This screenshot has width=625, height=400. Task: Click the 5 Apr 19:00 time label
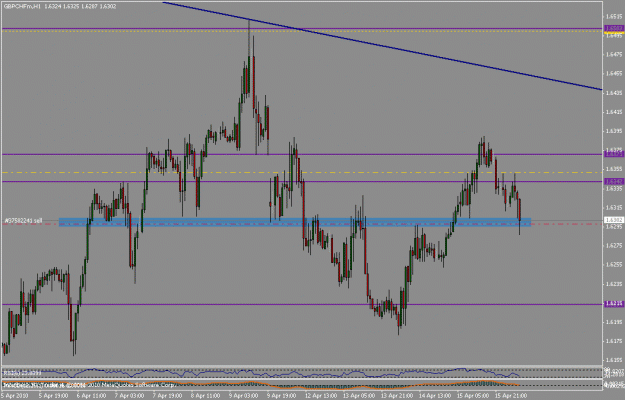coord(53,395)
